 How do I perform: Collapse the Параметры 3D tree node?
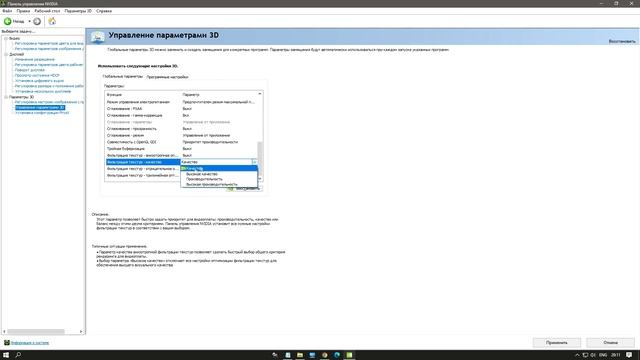pyautogui.click(x=6, y=97)
